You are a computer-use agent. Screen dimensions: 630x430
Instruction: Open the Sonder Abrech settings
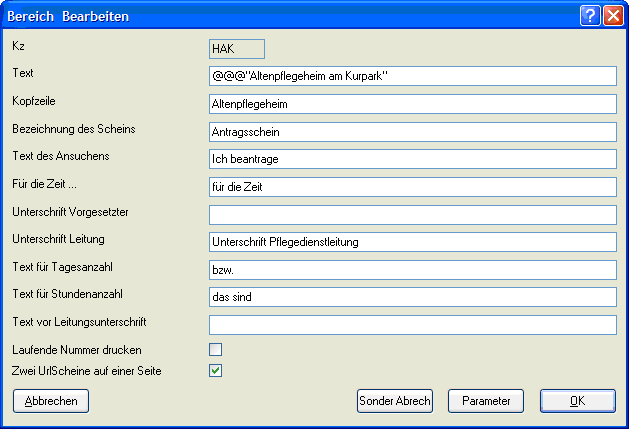tap(395, 401)
